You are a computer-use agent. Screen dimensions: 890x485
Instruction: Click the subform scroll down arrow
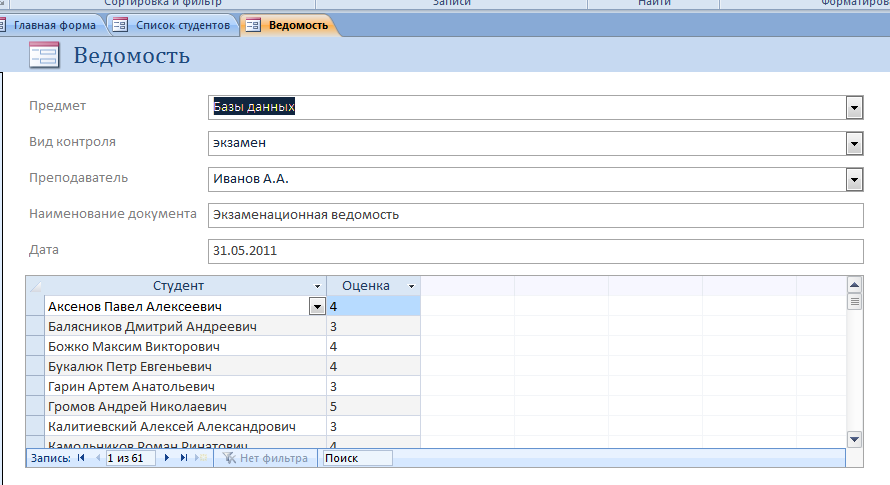click(854, 439)
